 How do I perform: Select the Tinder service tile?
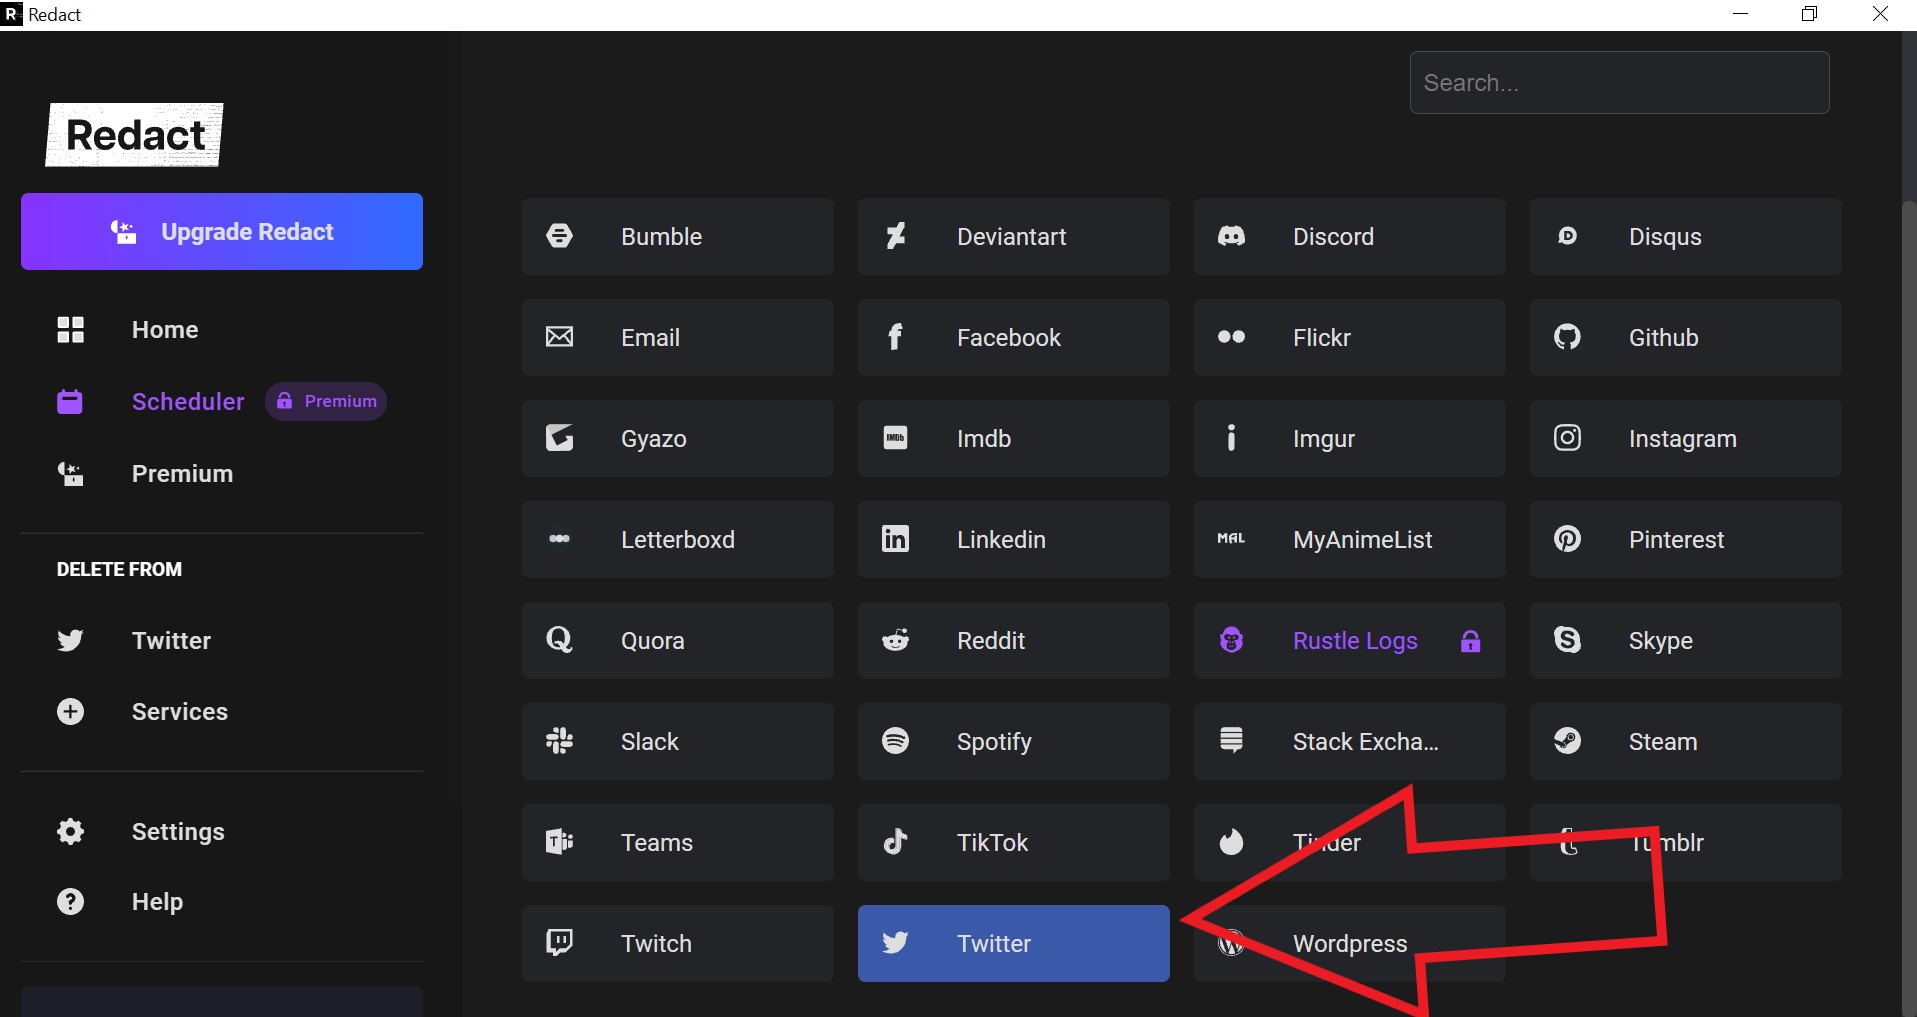(1350, 842)
